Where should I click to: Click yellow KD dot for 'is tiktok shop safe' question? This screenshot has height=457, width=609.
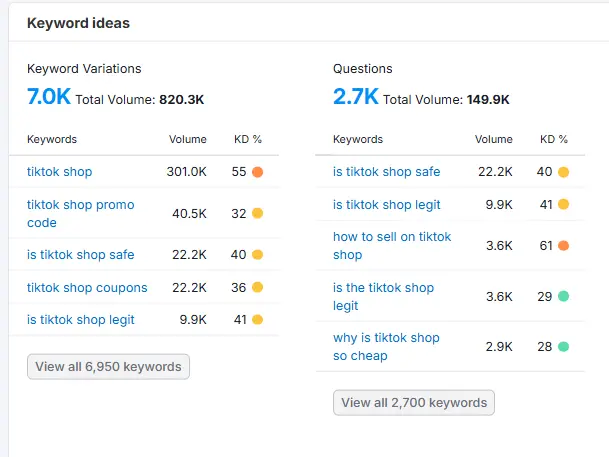click(564, 172)
